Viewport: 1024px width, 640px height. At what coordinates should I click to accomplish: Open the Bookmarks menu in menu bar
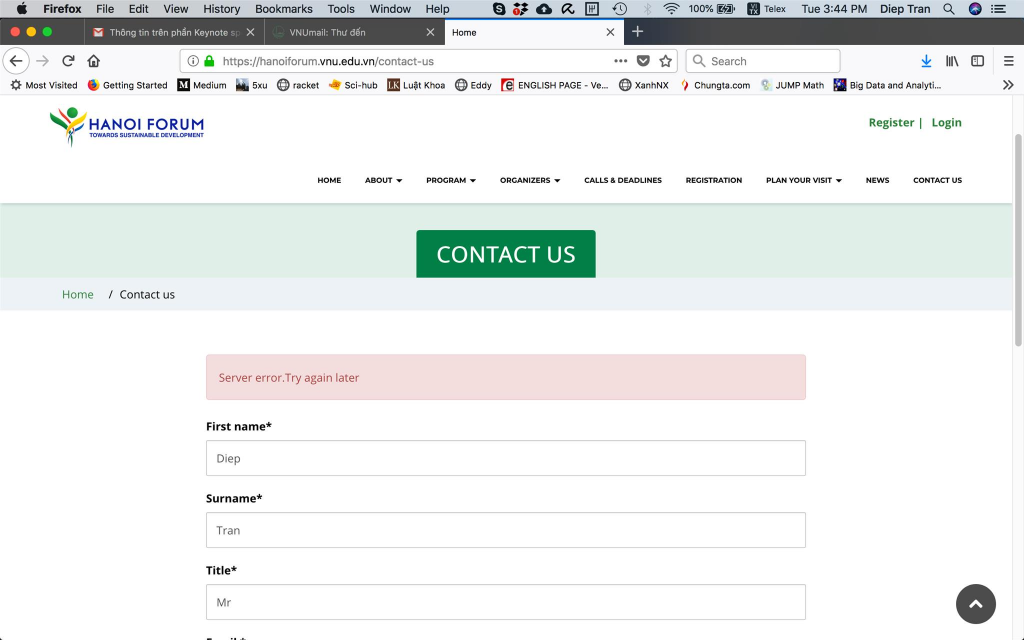tap(284, 9)
